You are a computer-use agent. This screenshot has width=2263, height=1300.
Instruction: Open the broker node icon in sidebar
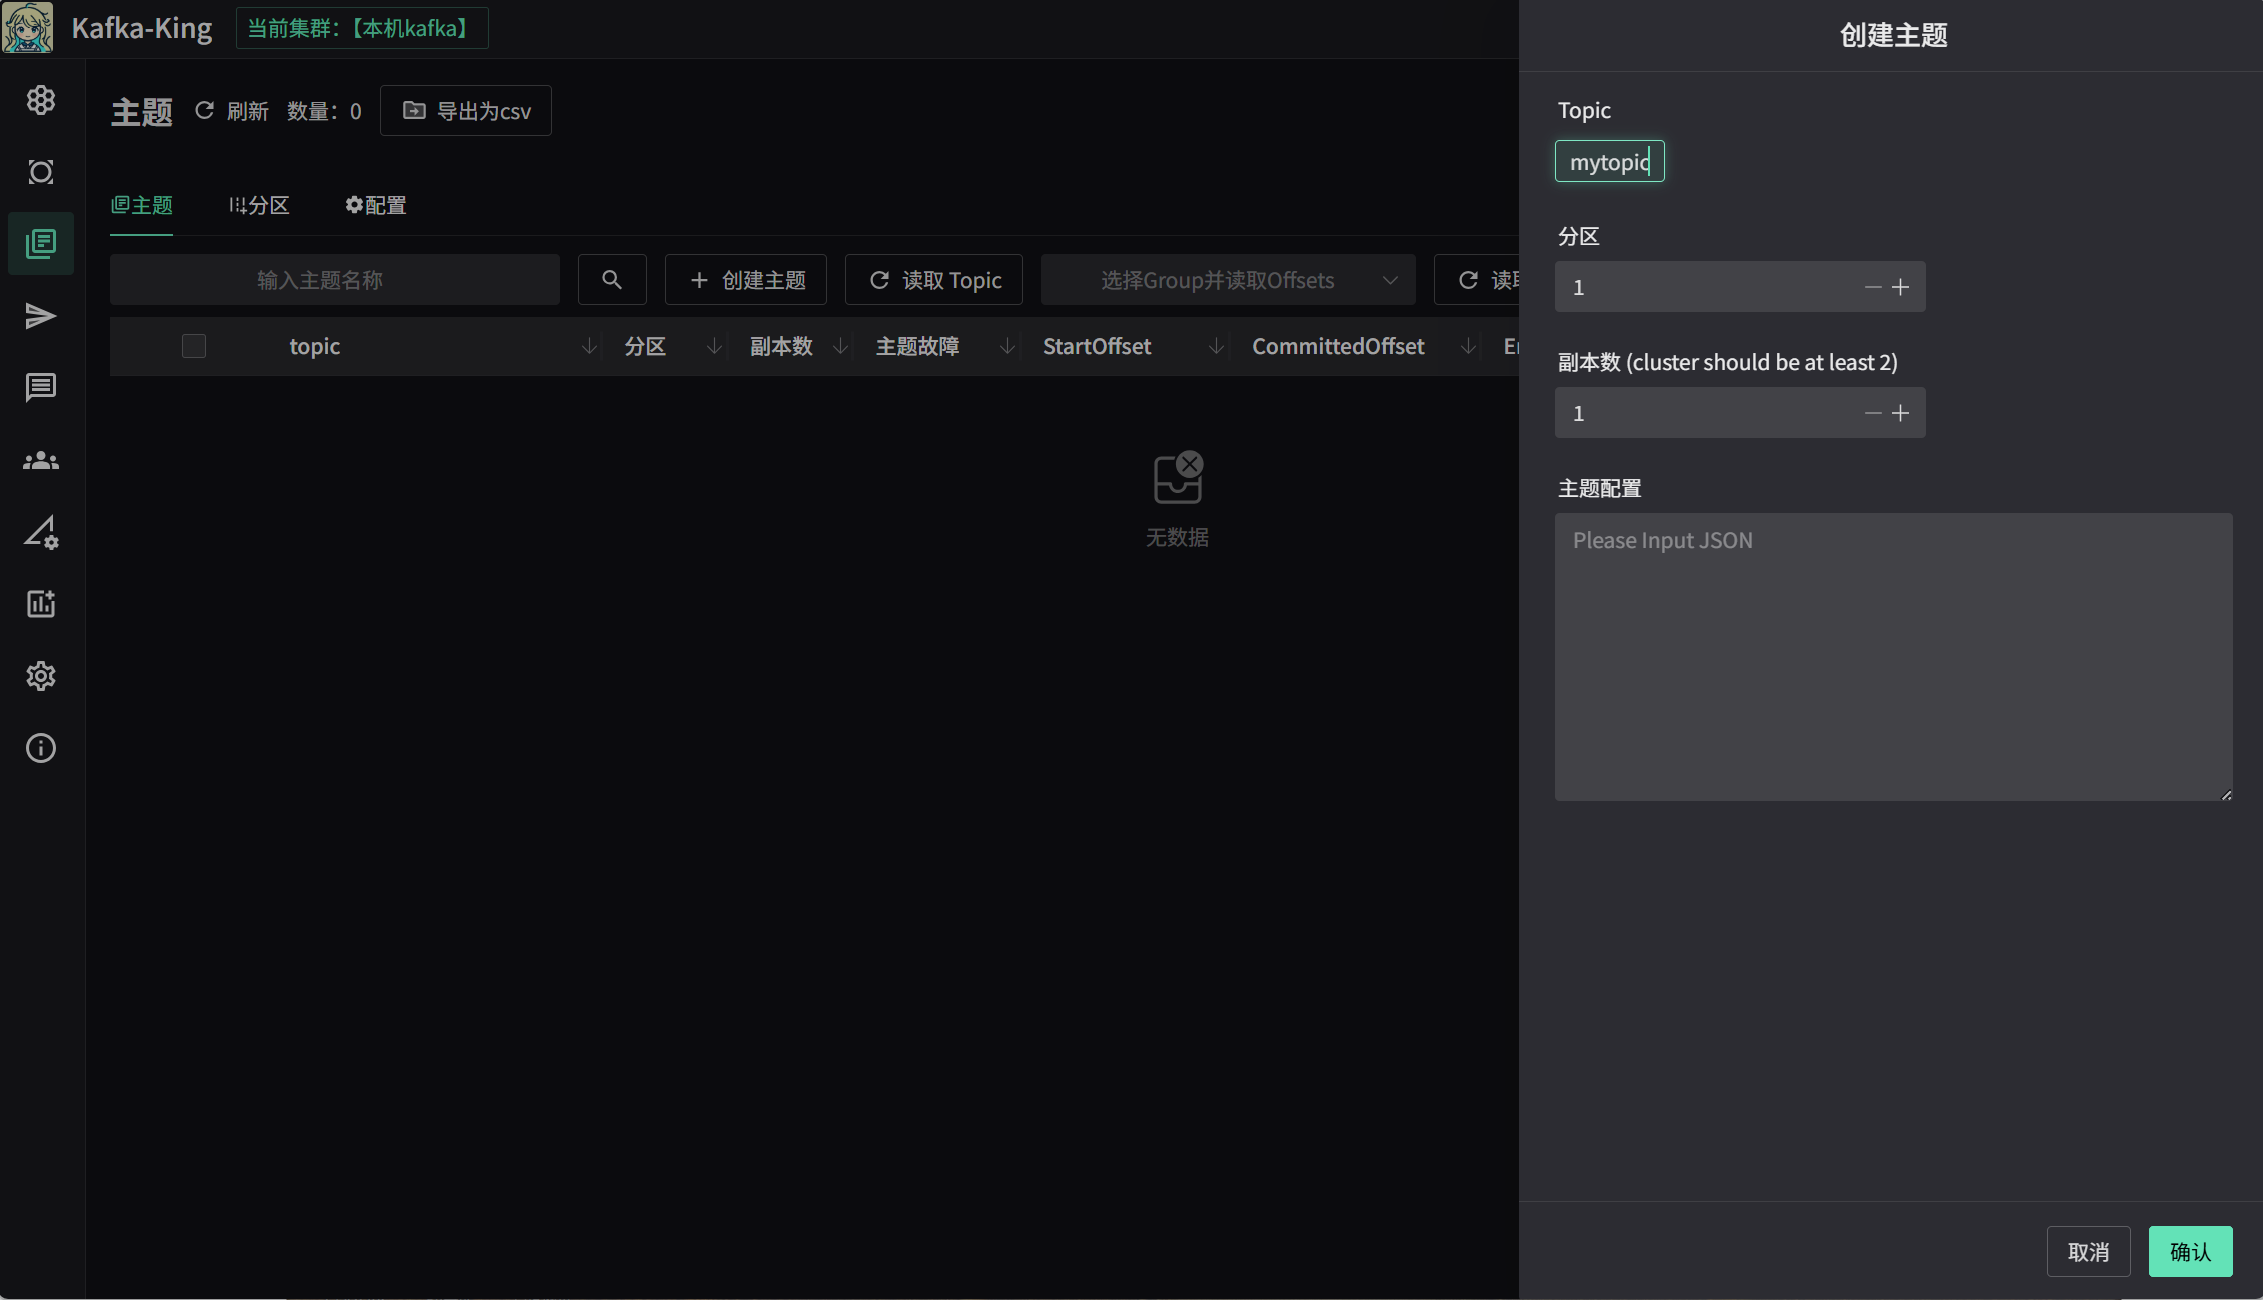pyautogui.click(x=41, y=172)
